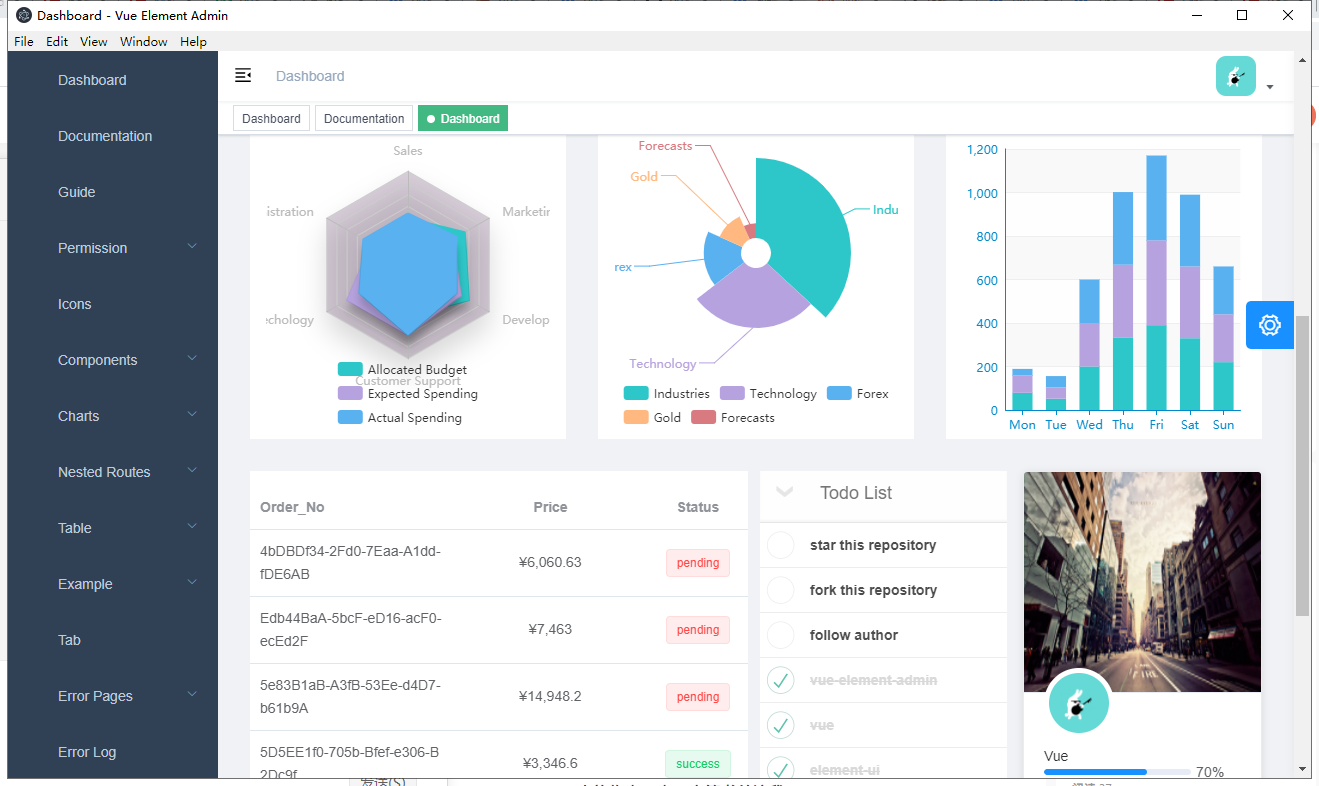Viewport: 1319px width, 786px height.
Task: Toggle Expected Spending legend item
Action: point(408,394)
